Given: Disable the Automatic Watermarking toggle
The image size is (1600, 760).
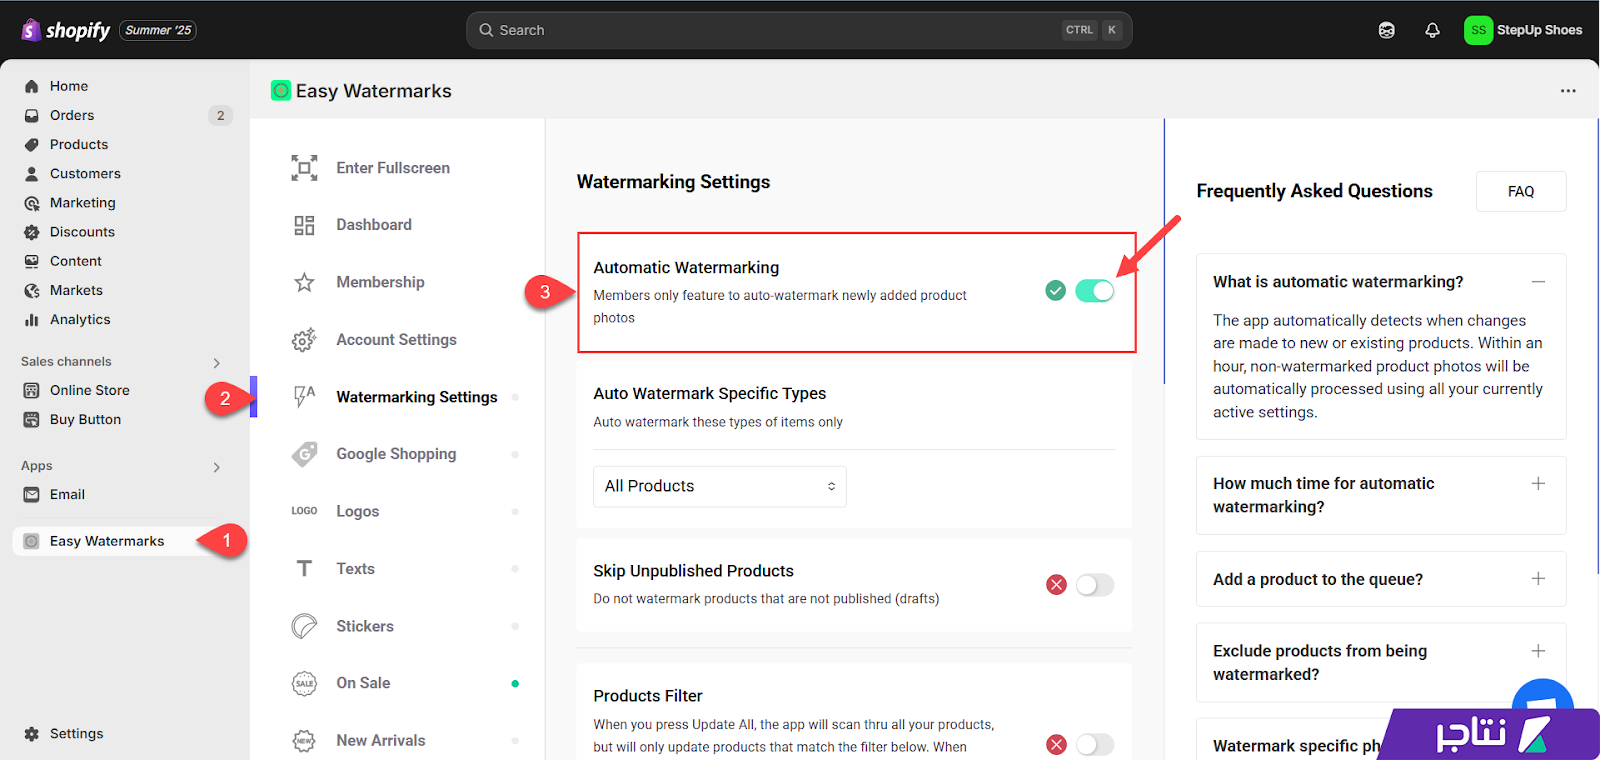Looking at the screenshot, I should point(1094,291).
